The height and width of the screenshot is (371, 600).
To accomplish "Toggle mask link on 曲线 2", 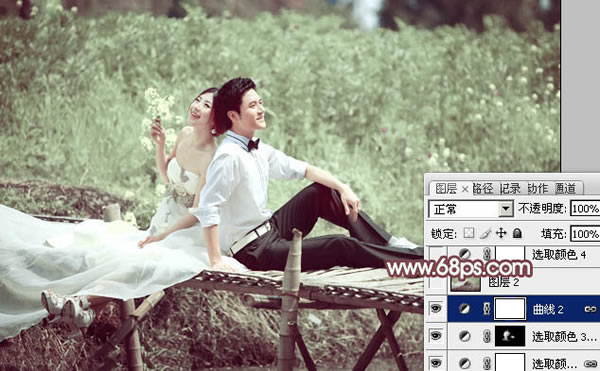I will point(487,309).
